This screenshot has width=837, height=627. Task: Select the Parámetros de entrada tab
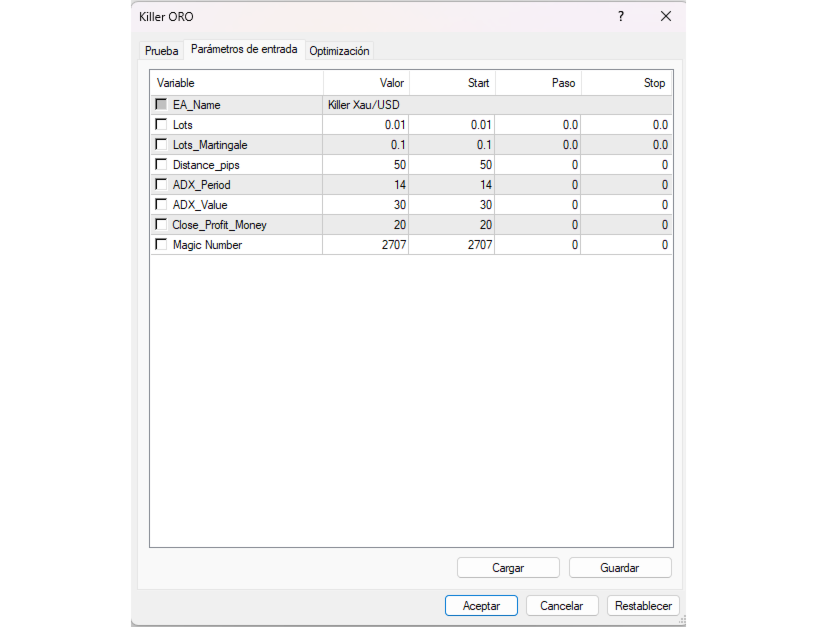tap(244, 49)
